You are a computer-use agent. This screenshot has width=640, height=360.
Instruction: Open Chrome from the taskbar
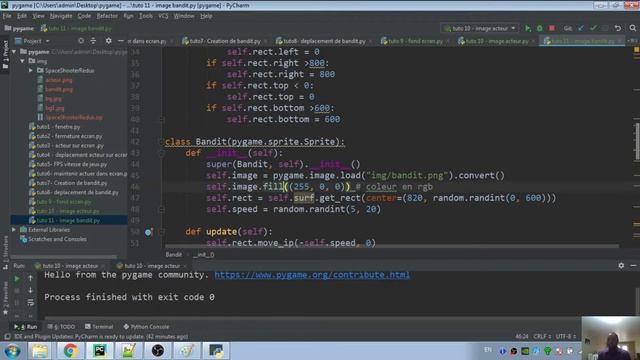click(70, 351)
